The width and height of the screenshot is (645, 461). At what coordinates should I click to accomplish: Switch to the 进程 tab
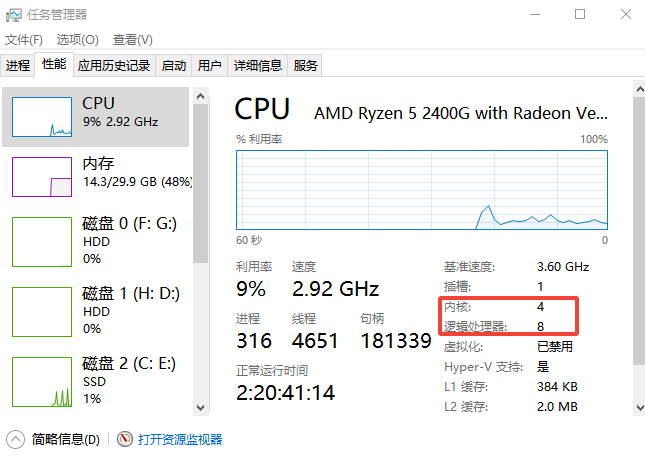click(18, 65)
